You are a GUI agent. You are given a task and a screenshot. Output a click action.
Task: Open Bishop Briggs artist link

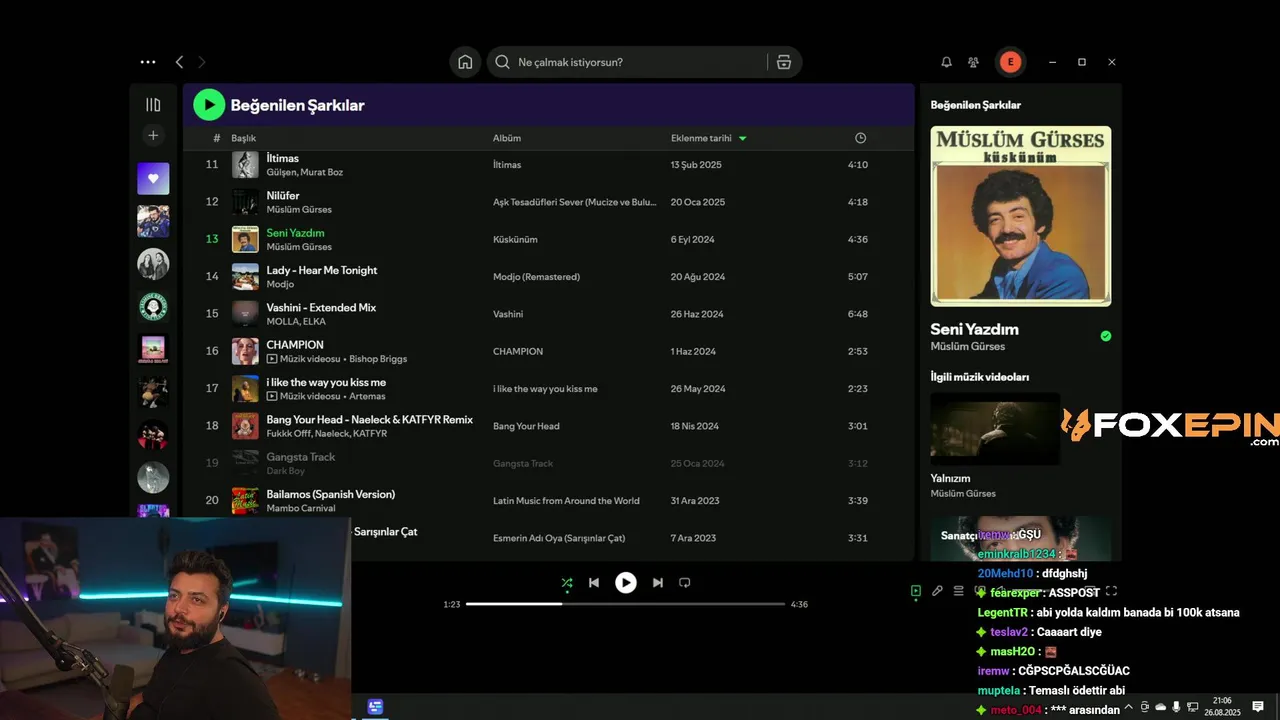(378, 359)
